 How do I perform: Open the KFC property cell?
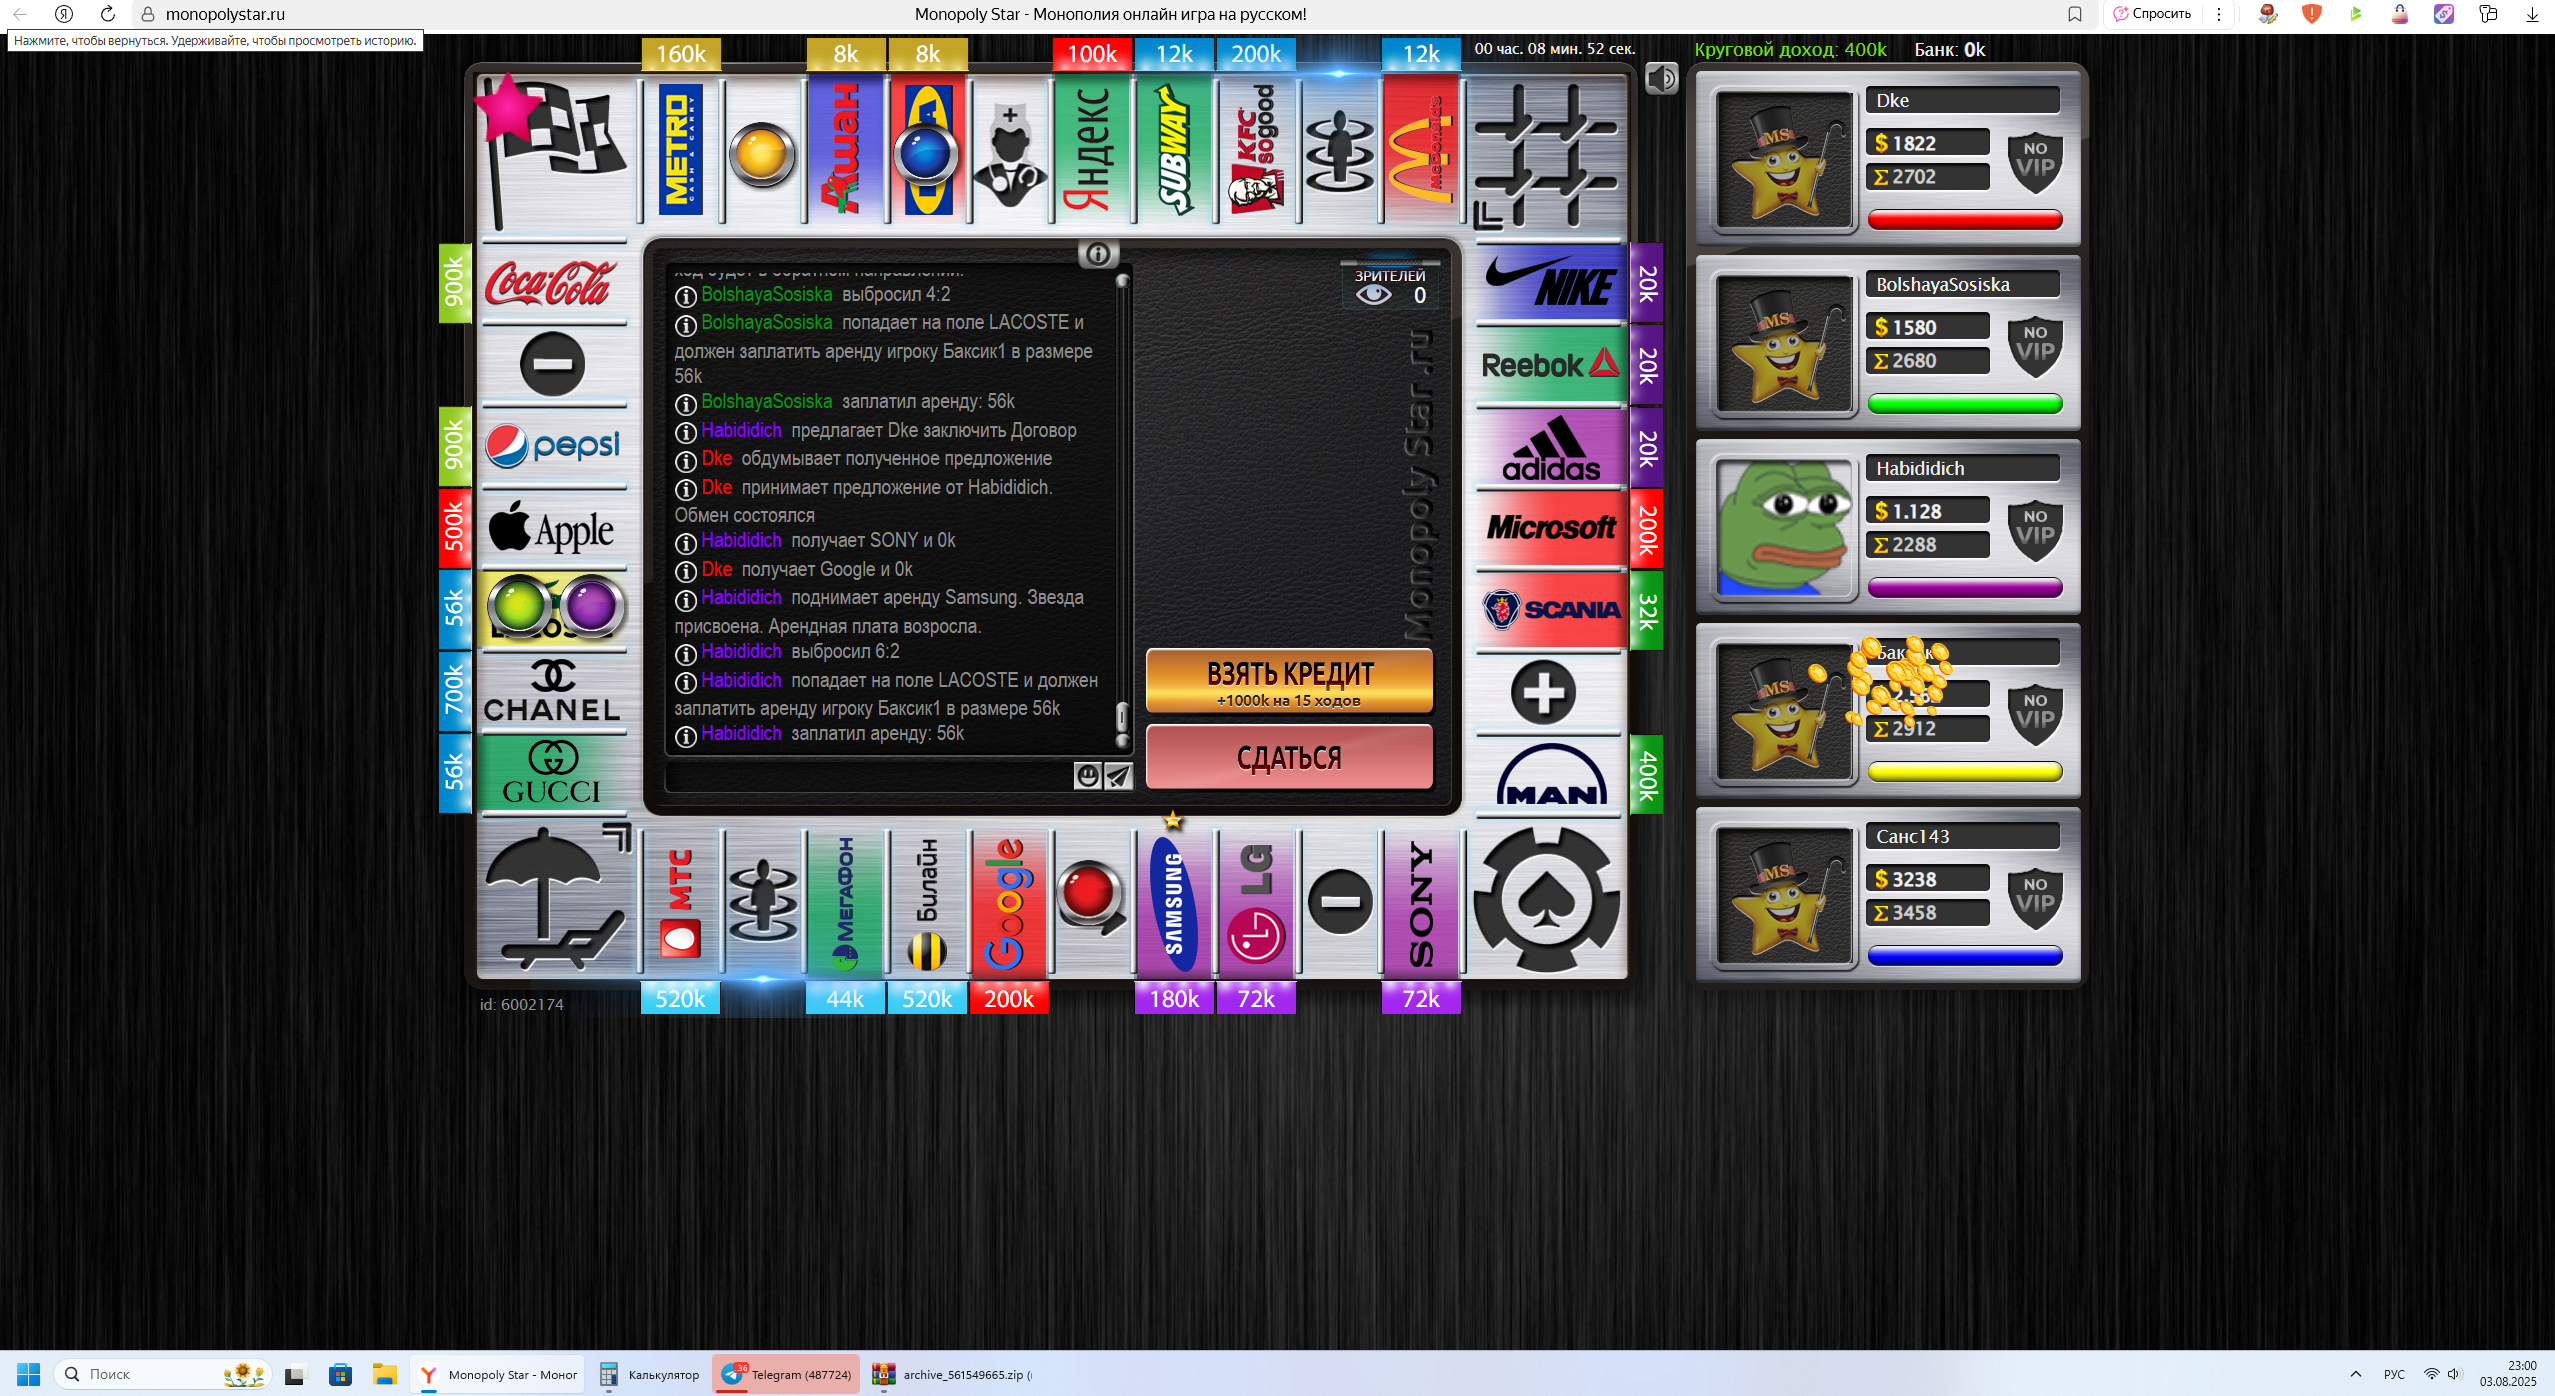tap(1256, 150)
